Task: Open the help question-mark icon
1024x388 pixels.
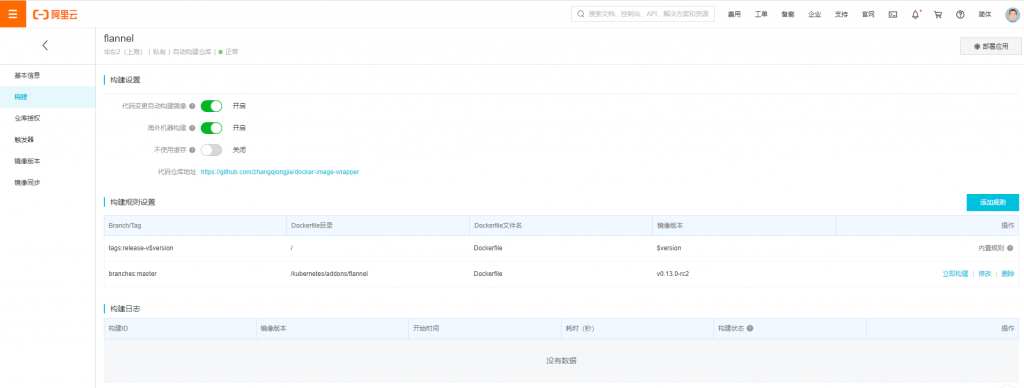Action: coord(960,14)
